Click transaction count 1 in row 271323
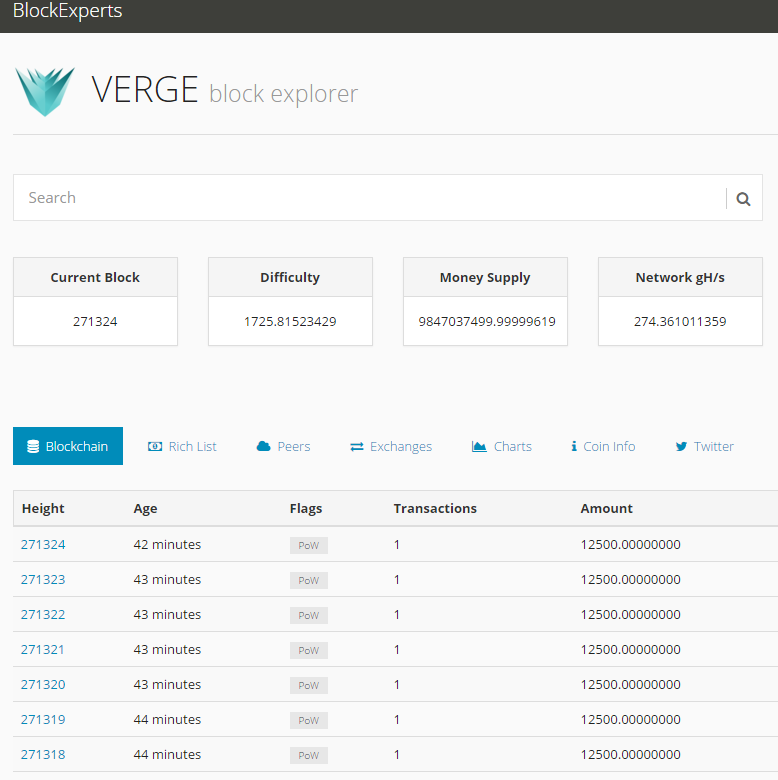Image resolution: width=778 pixels, height=780 pixels. (x=397, y=580)
